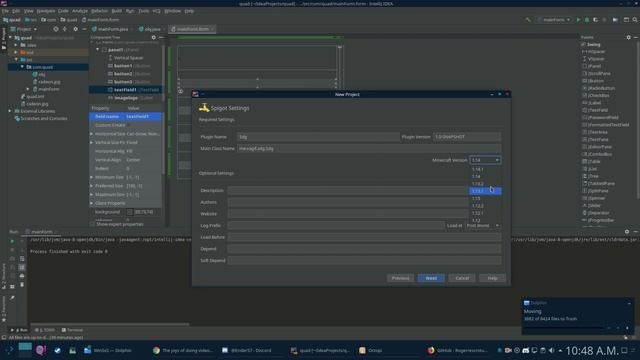Image resolution: width=640 pixels, height=360 pixels.
Task: Open the Refactor menu
Action: coord(99,11)
